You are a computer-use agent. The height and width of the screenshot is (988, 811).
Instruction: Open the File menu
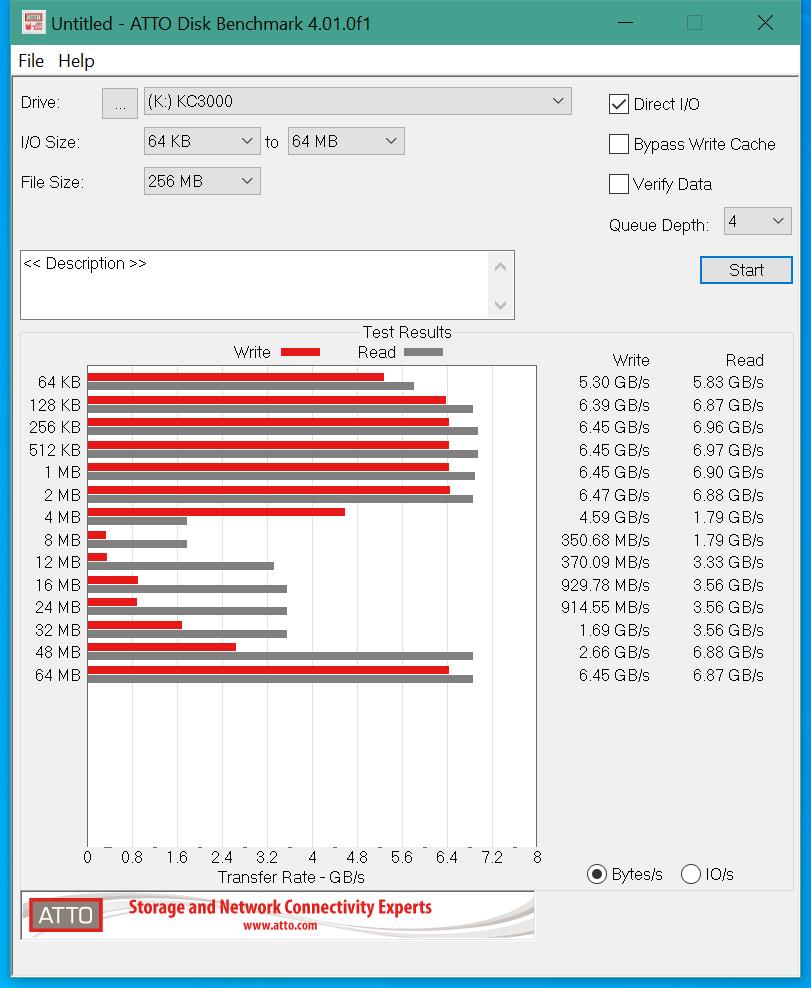(31, 61)
